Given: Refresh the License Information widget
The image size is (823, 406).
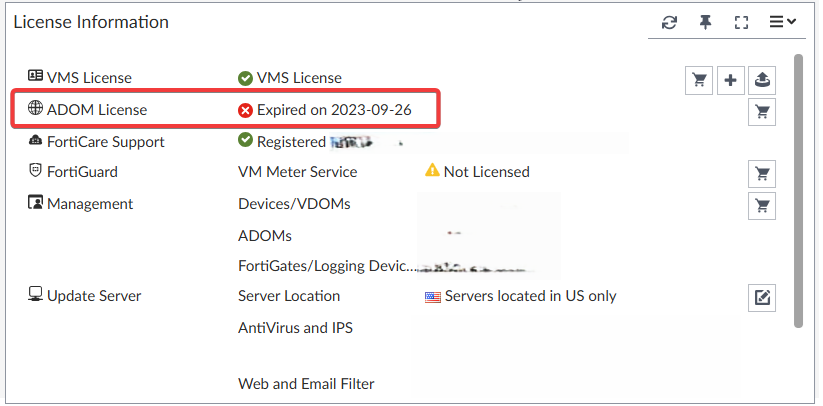Looking at the screenshot, I should [x=670, y=23].
